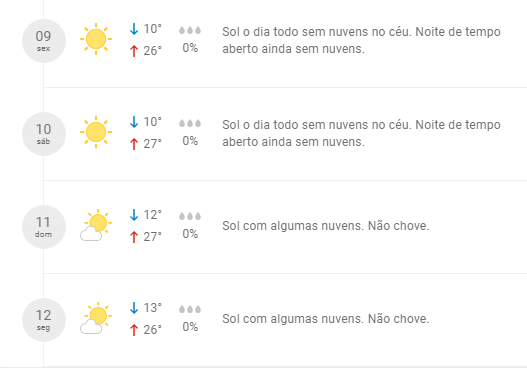
Task: Click the raindrops icon for day 12
Action: pos(190,309)
